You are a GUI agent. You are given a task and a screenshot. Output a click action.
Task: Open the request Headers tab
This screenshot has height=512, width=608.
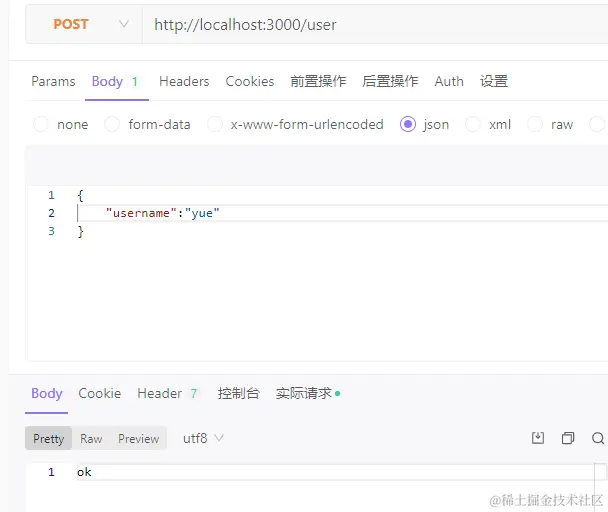click(x=184, y=81)
